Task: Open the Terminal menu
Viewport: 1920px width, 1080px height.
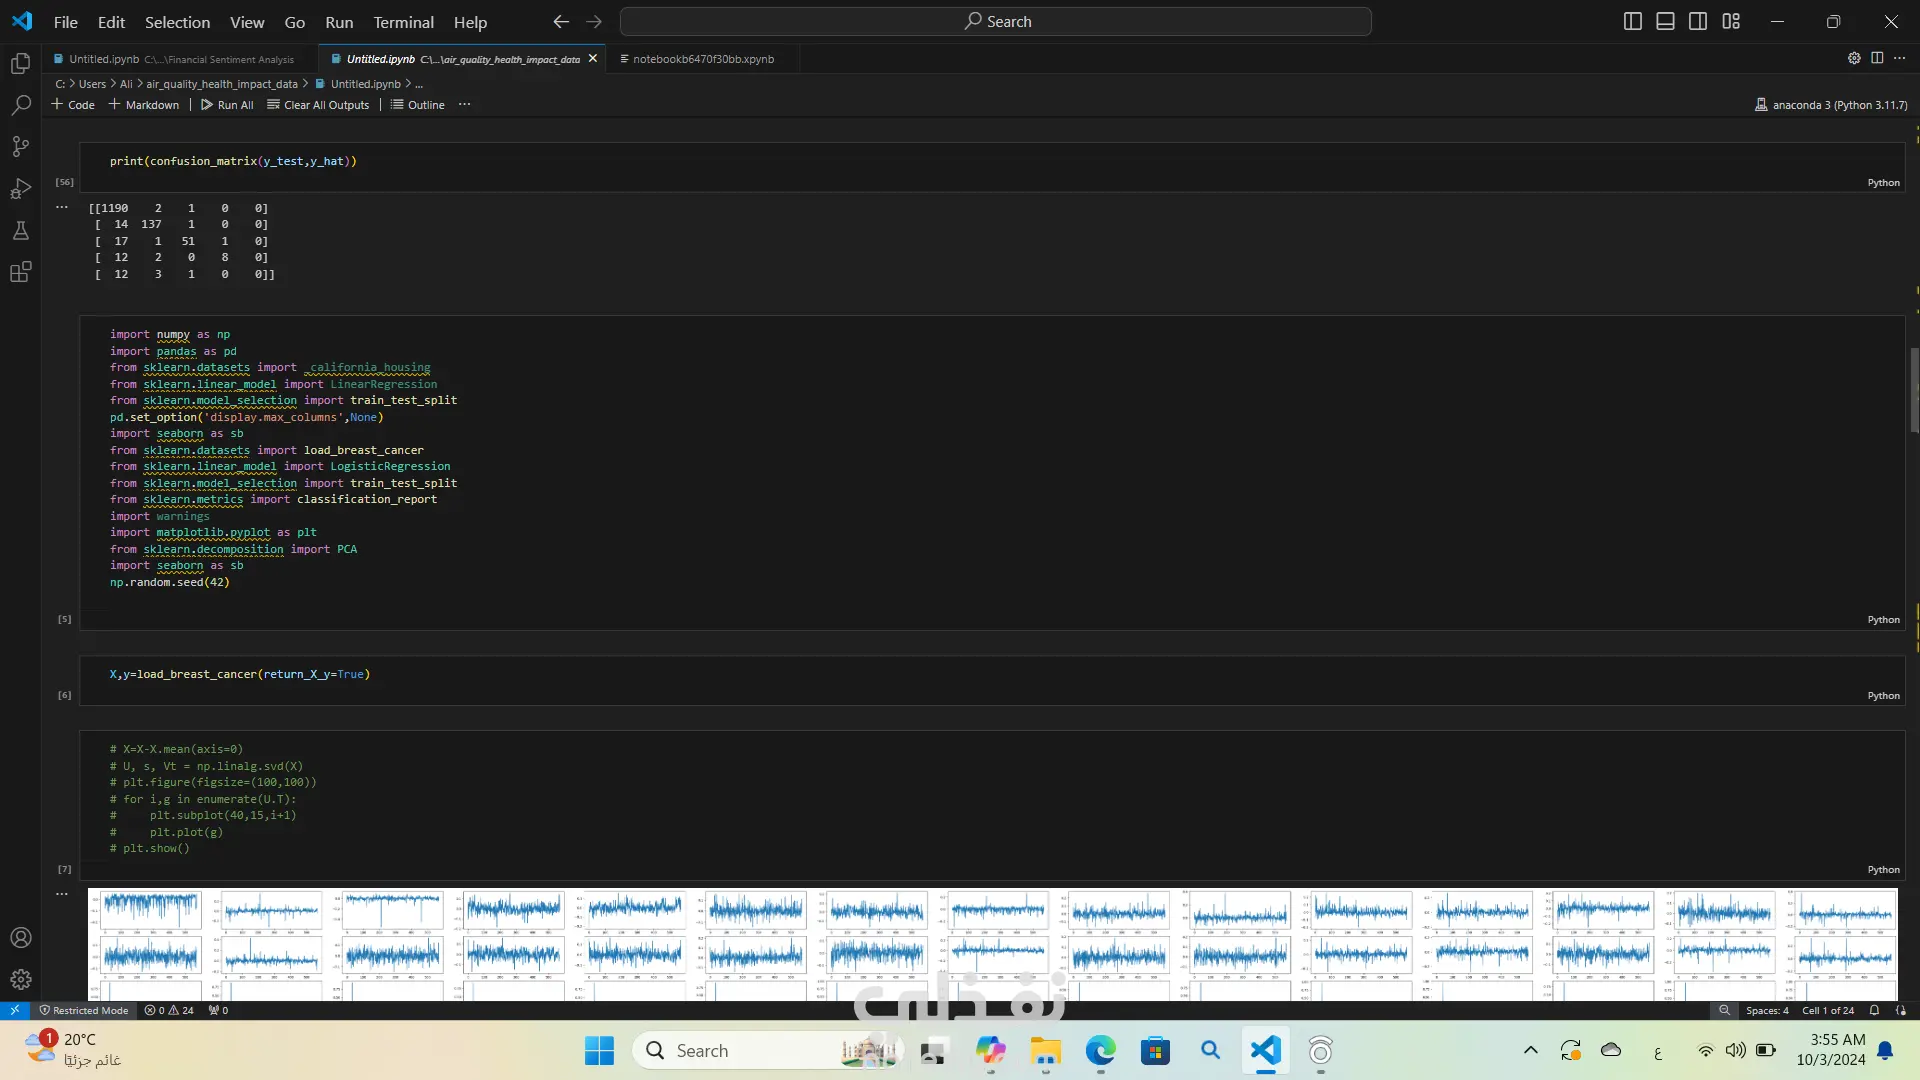Action: click(403, 22)
